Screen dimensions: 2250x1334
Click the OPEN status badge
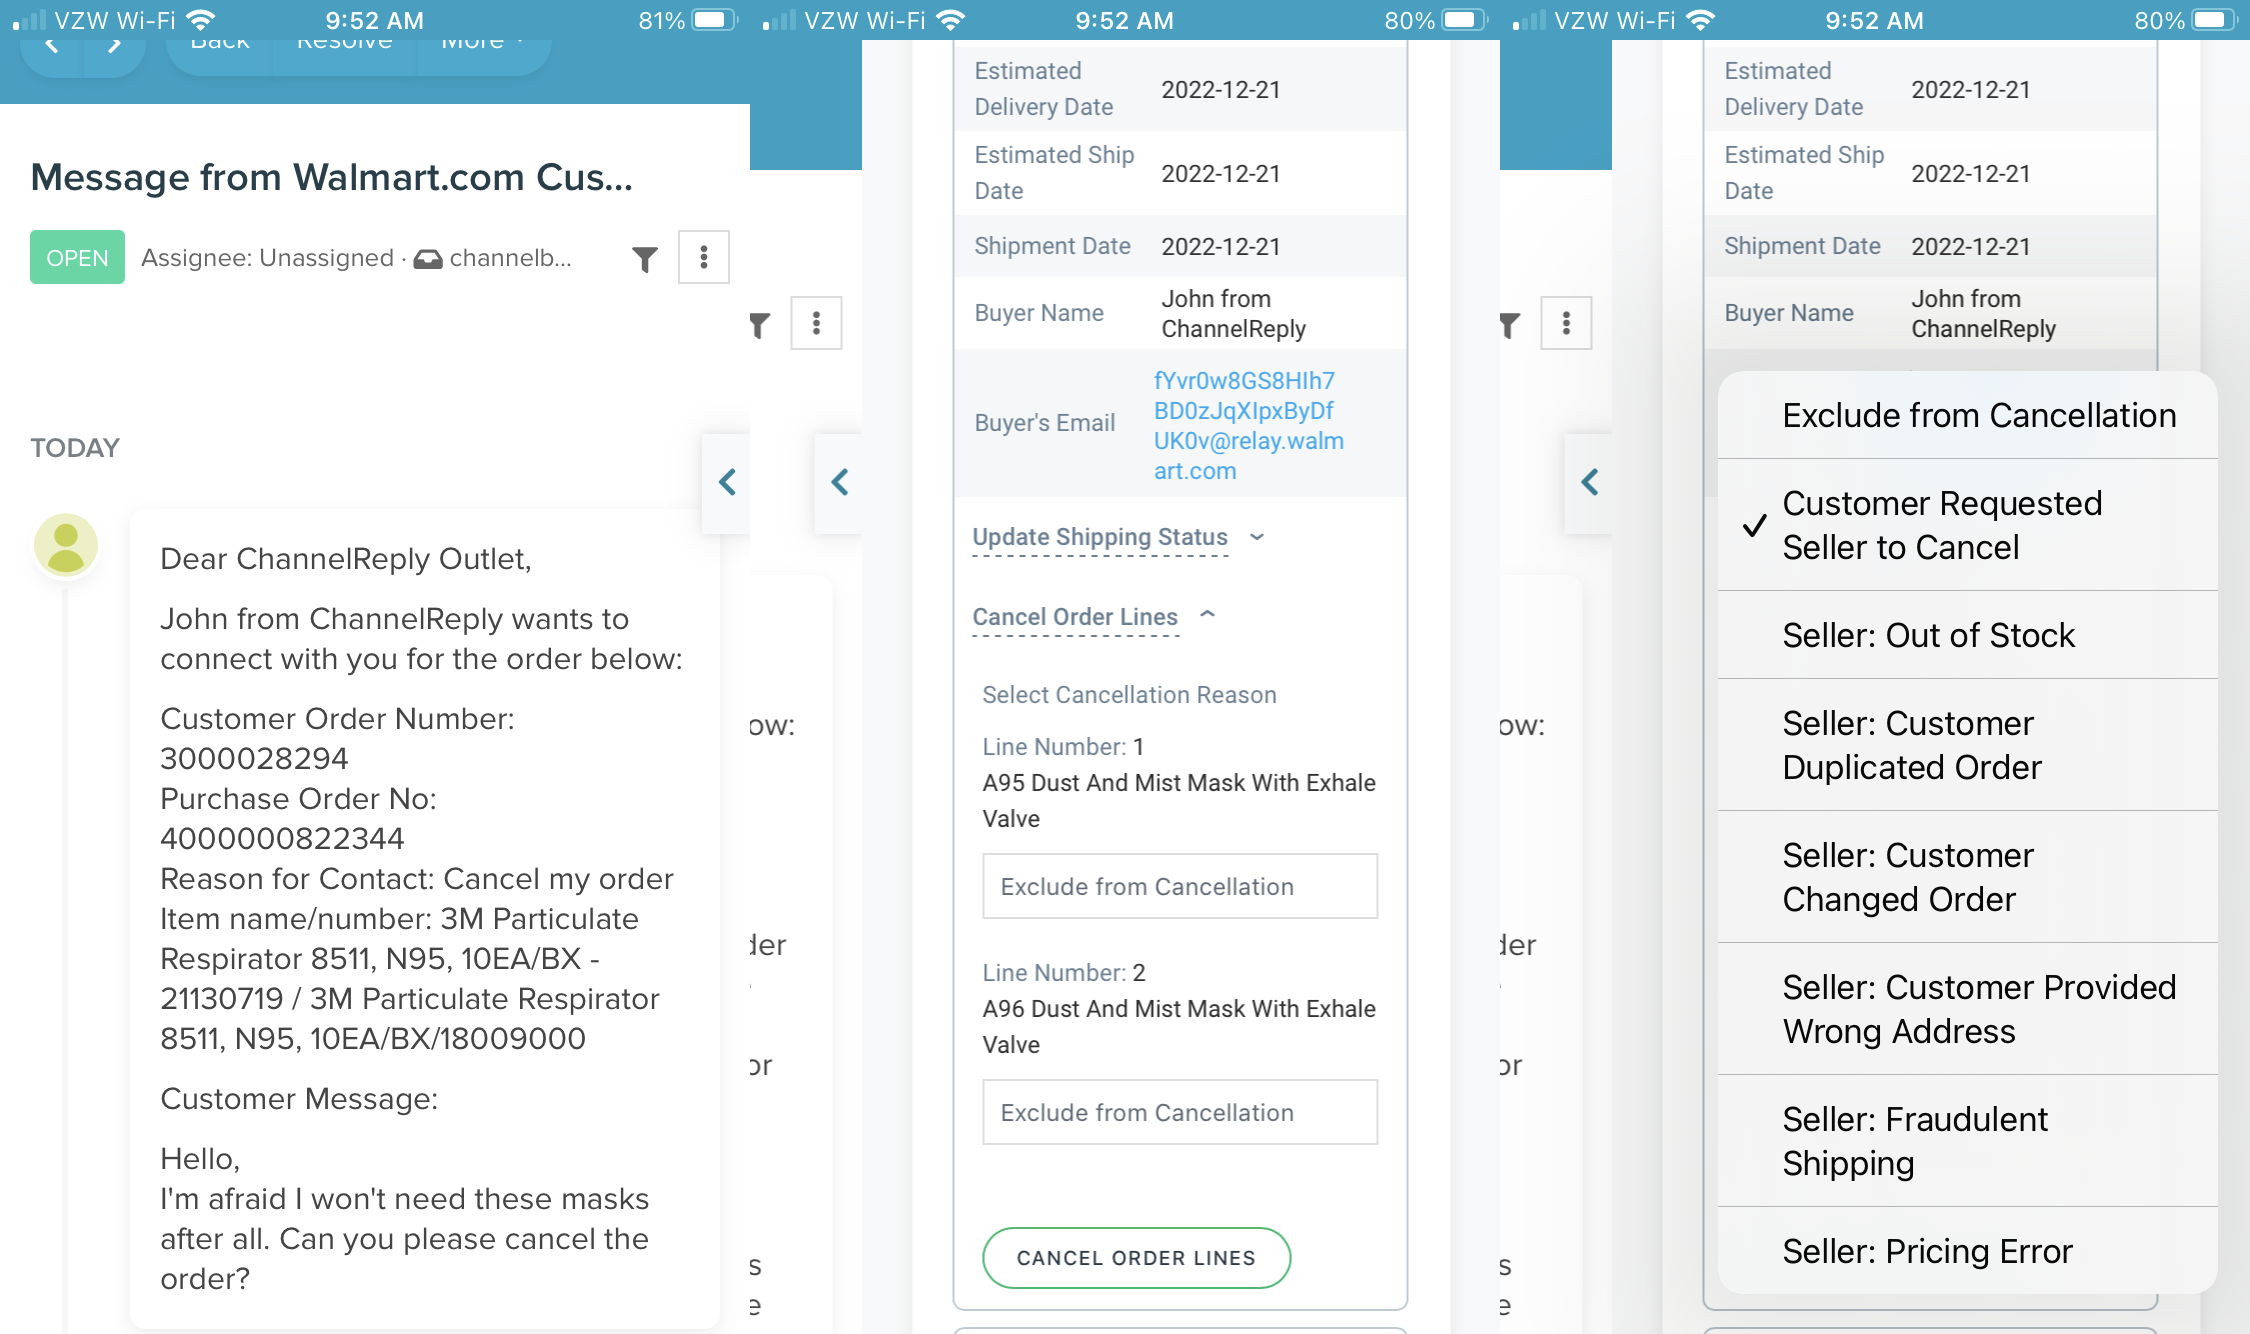[77, 258]
